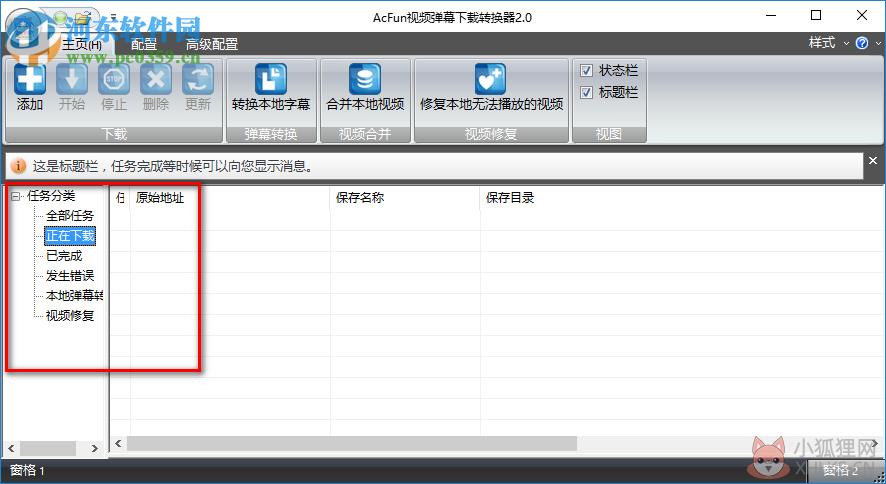The width and height of the screenshot is (886, 484).
Task: Switch to the 高级配置 tab
Action: 212,44
